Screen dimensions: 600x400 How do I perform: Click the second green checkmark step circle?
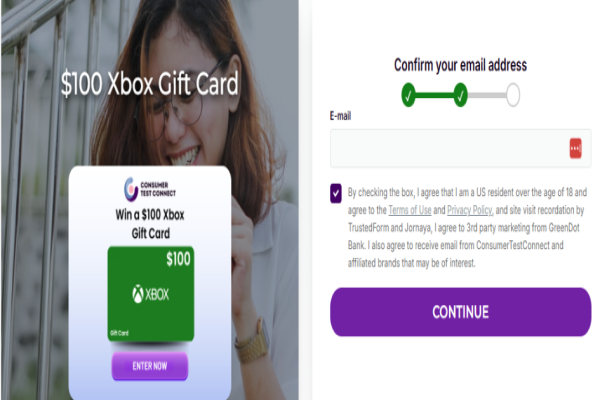coord(460,95)
